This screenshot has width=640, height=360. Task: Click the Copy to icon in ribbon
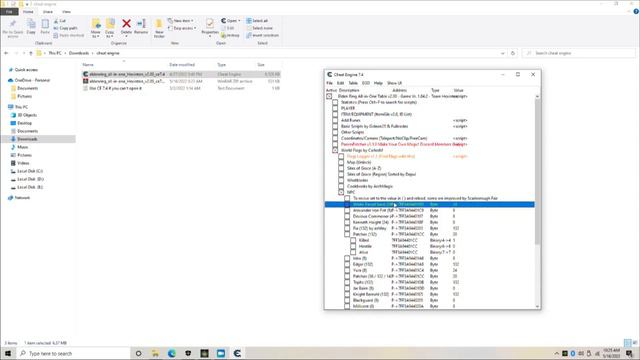(x=110, y=24)
